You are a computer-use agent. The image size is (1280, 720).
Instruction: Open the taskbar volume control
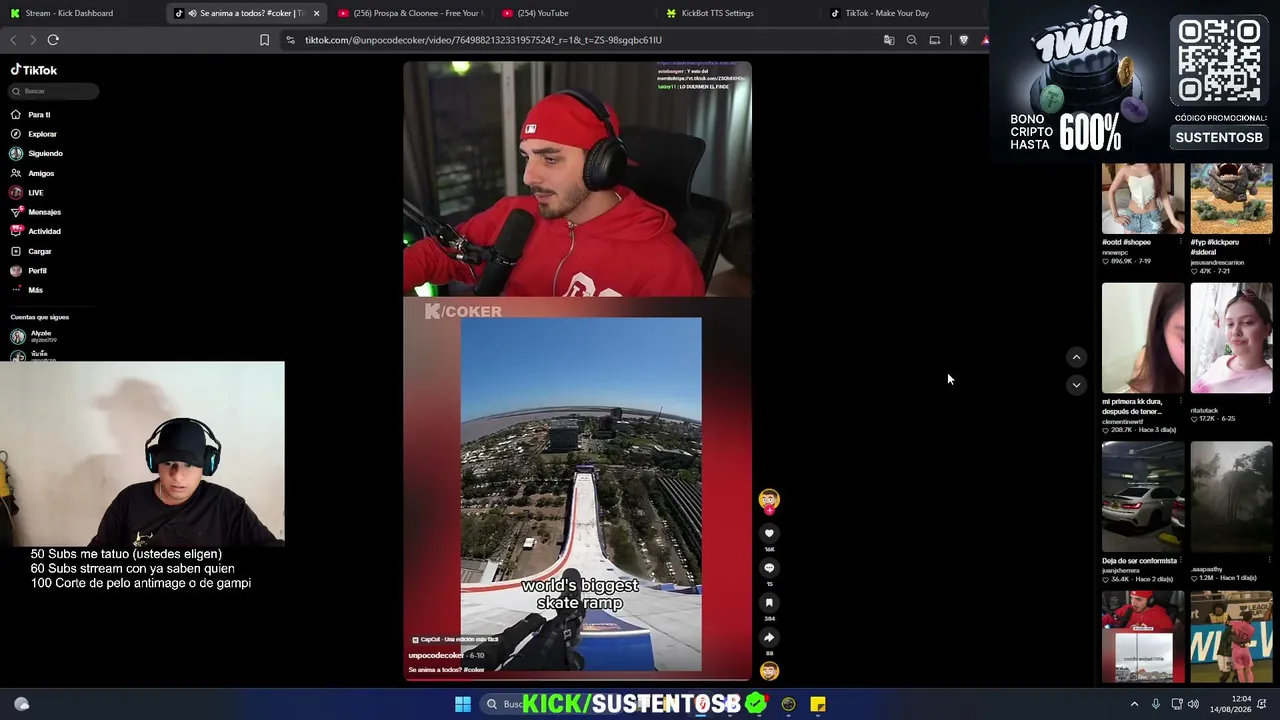pyautogui.click(x=1193, y=704)
